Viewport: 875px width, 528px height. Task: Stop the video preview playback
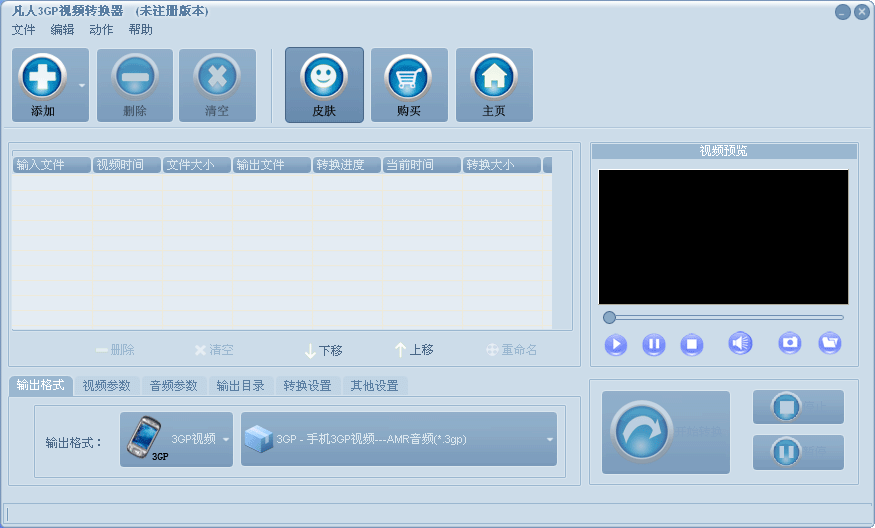691,345
